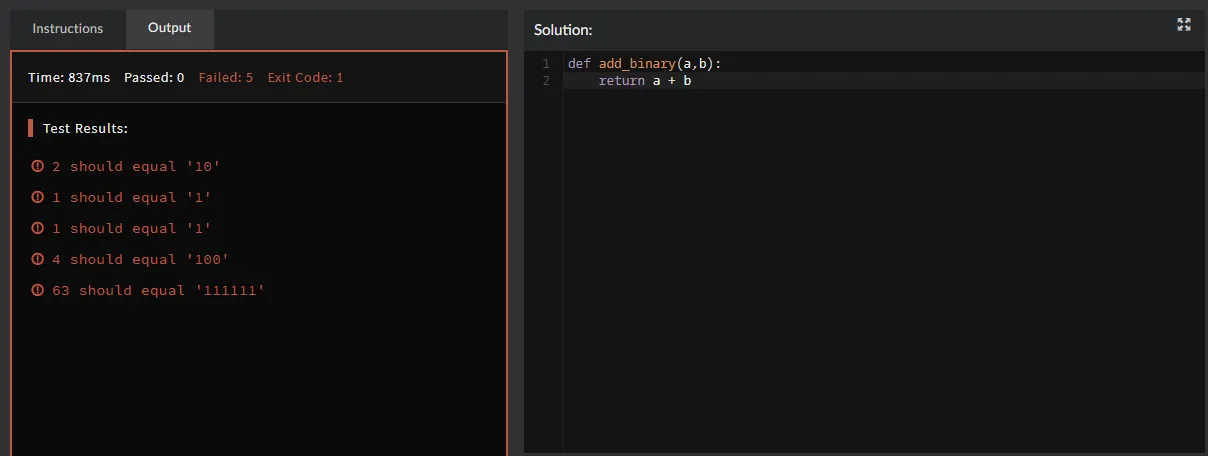Viewport: 1208px width, 456px height.
Task: Place cursor in "def add_binary(a,b):" code line
Action: pos(645,63)
